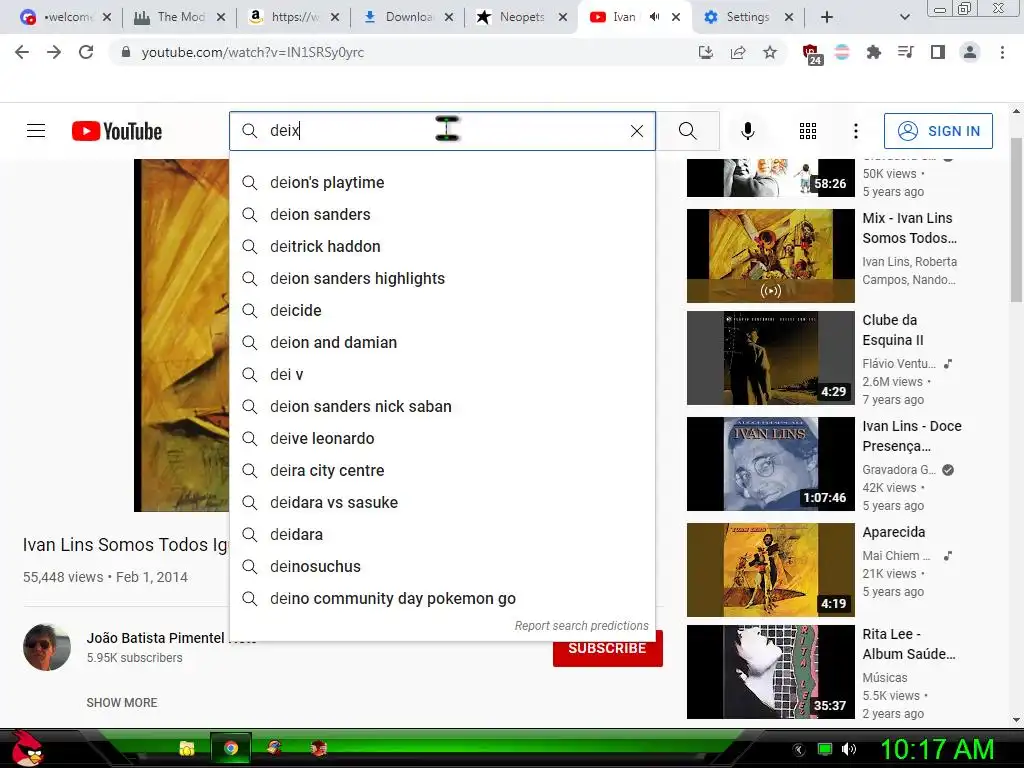This screenshot has height=768, width=1024.
Task: Click the URL in the address bar
Action: click(253, 52)
